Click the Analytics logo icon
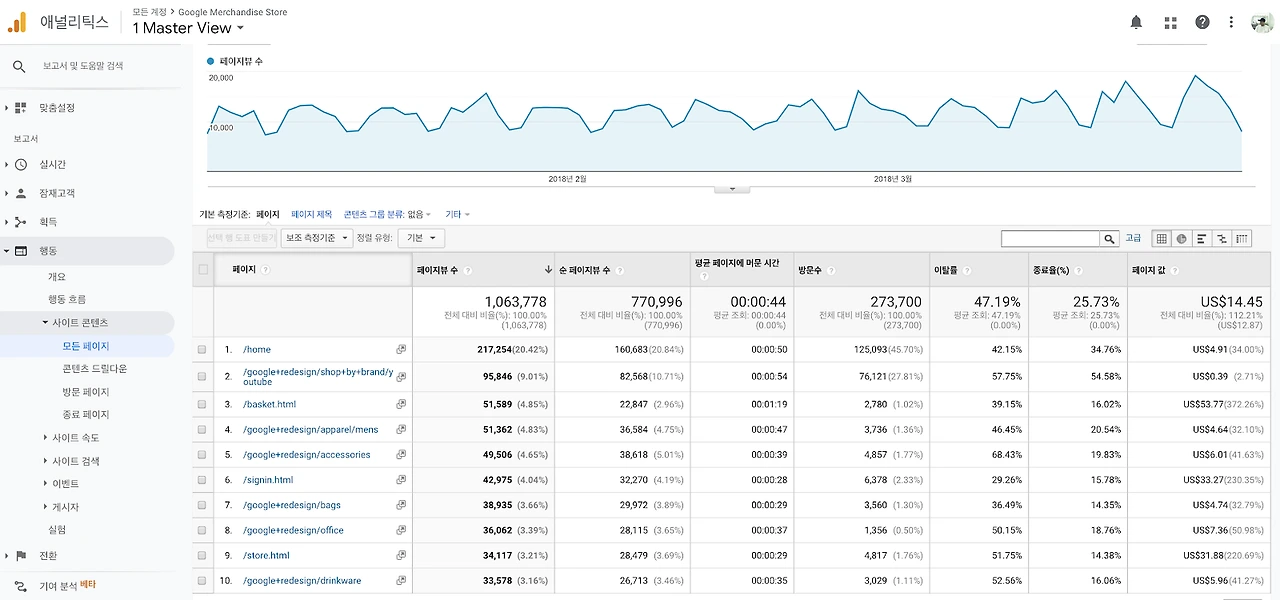The height and width of the screenshot is (600, 1280). pyautogui.click(x=18, y=21)
